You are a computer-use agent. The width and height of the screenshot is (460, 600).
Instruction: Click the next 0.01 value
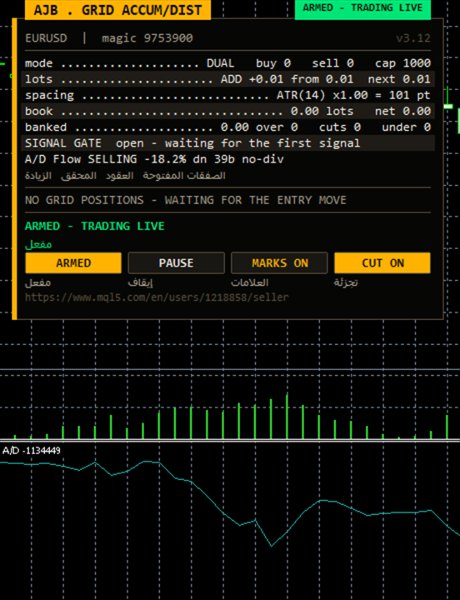[x=399, y=79]
